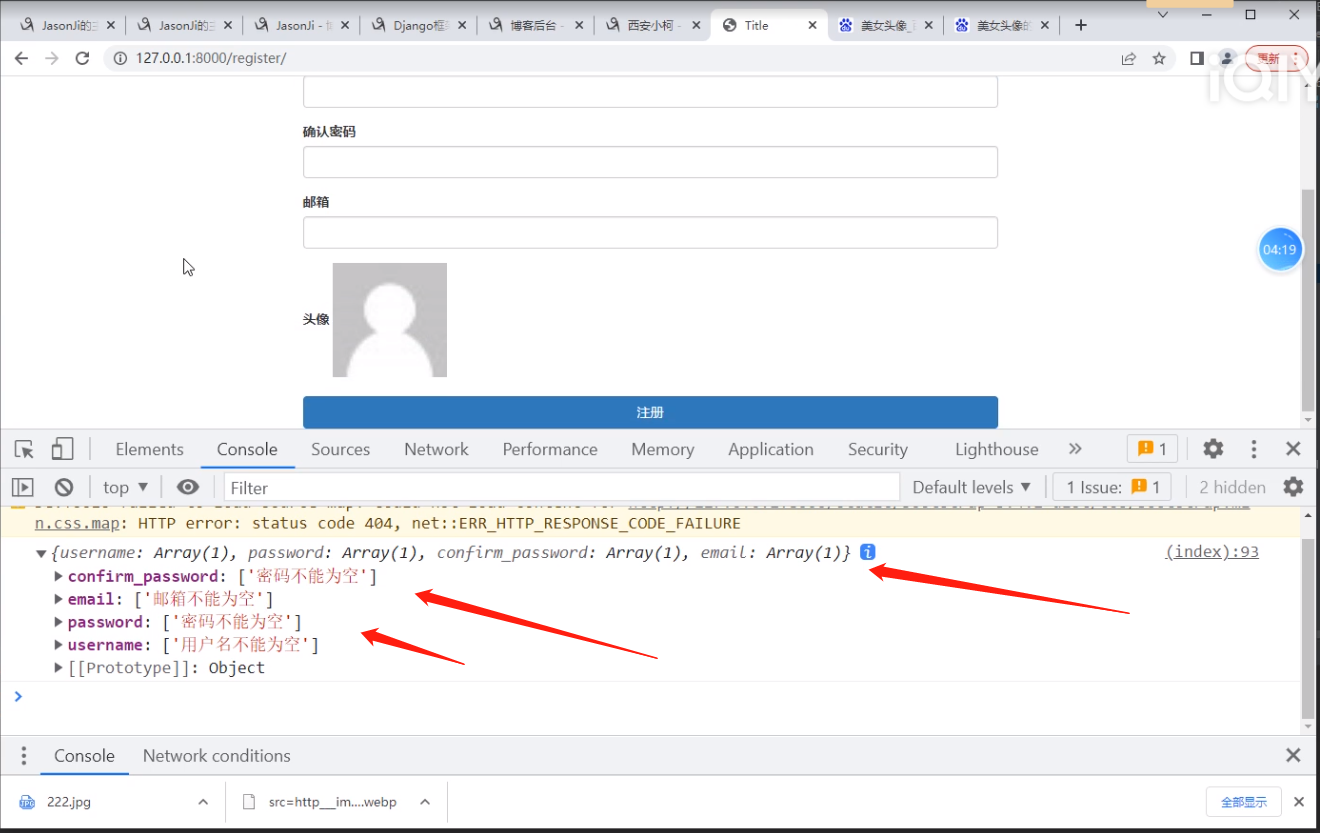
Task: Switch to the Elements tab
Action: [x=150, y=449]
